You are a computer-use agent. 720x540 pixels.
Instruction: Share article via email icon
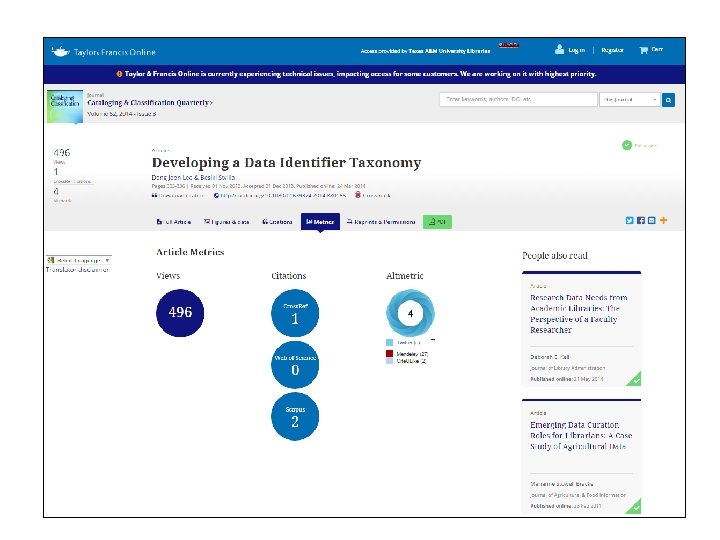[652, 220]
